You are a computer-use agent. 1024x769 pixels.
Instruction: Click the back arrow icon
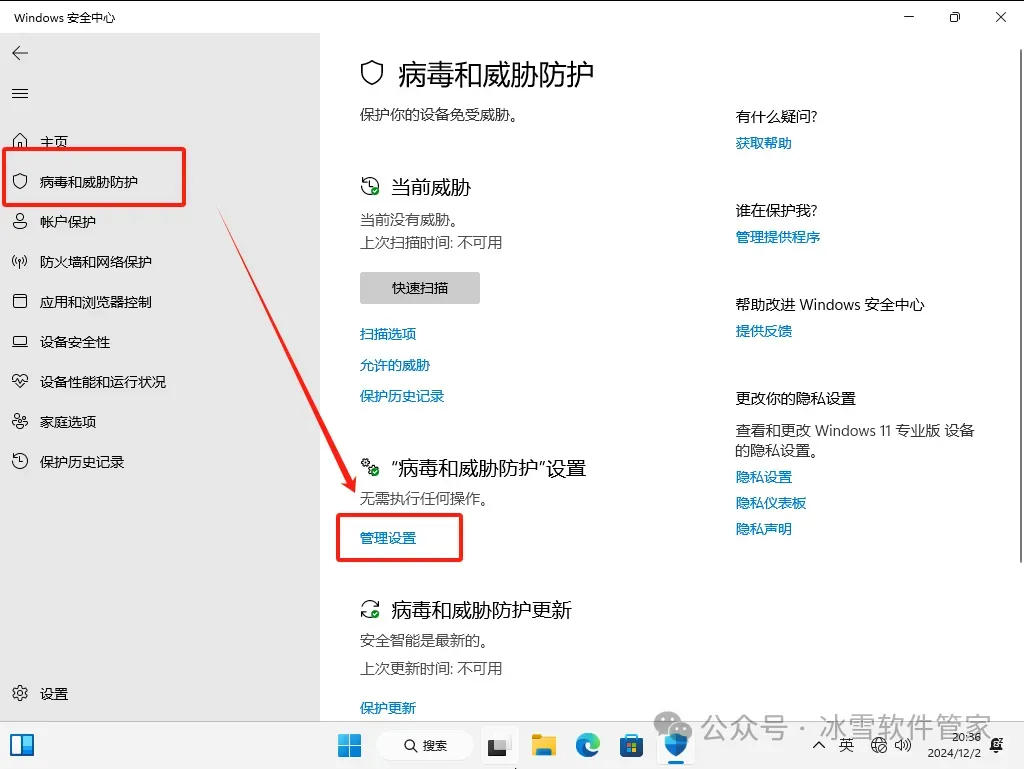20,53
